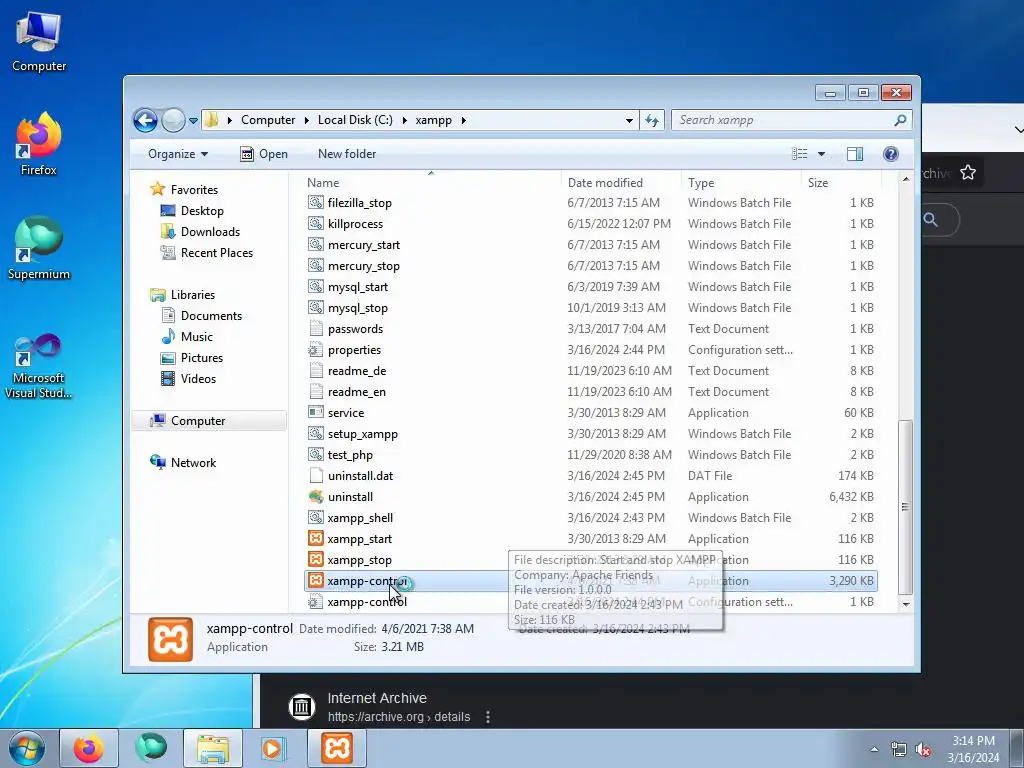Change view using the views icon
The width and height of the screenshot is (1024, 768).
coord(799,154)
